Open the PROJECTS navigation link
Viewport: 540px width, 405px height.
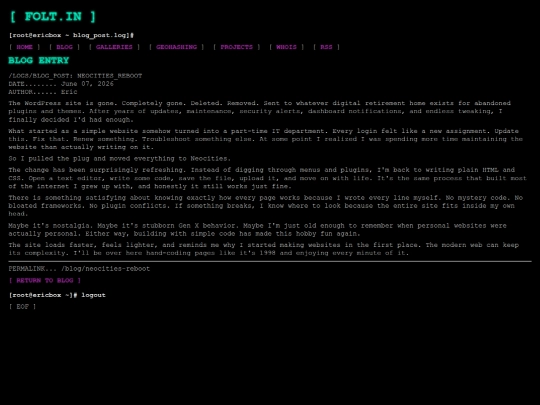pos(237,47)
